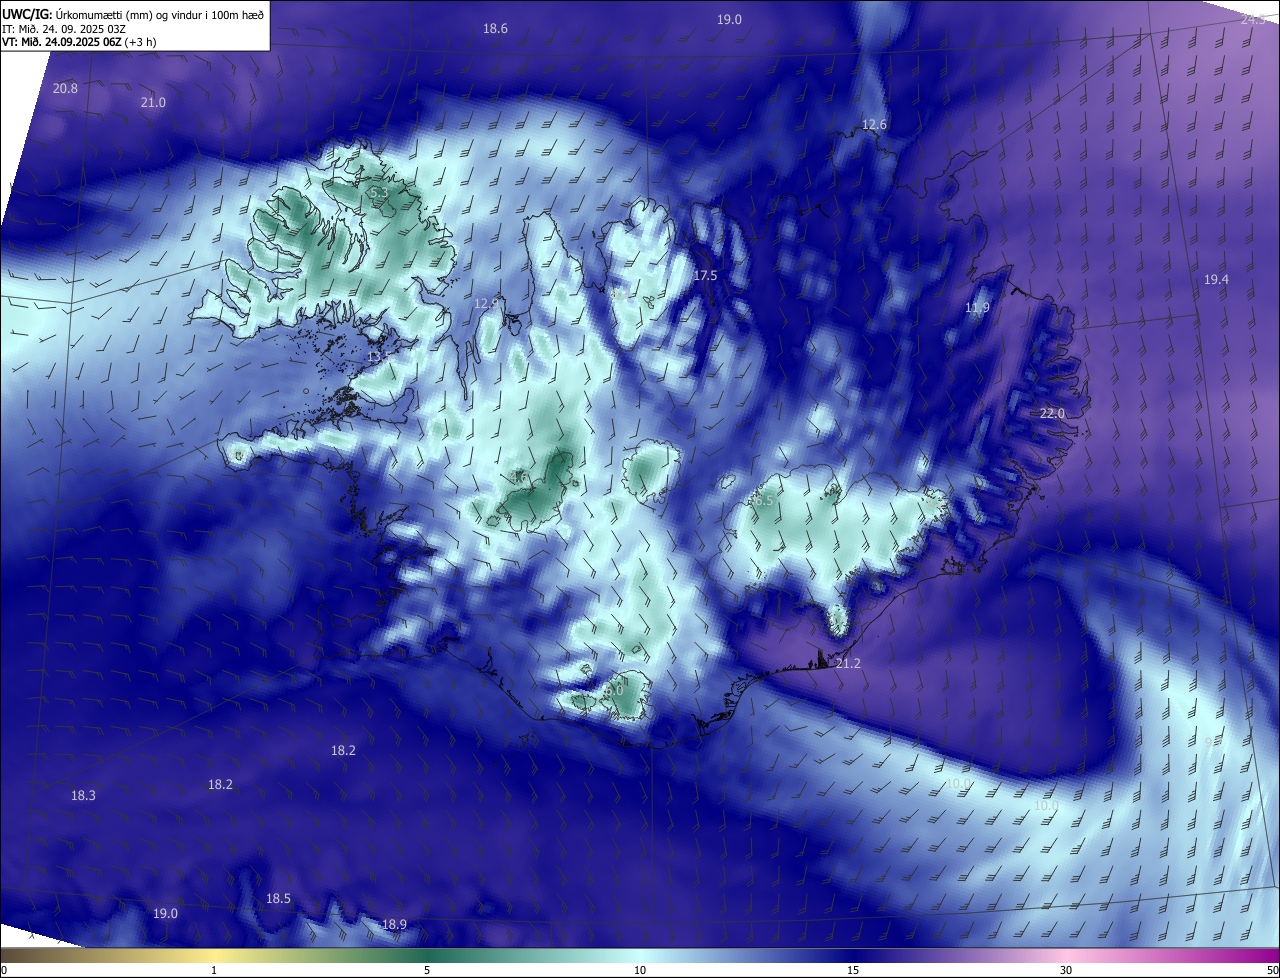Click the 21.2 value label
This screenshot has width=1280, height=978.
pyautogui.click(x=847, y=664)
